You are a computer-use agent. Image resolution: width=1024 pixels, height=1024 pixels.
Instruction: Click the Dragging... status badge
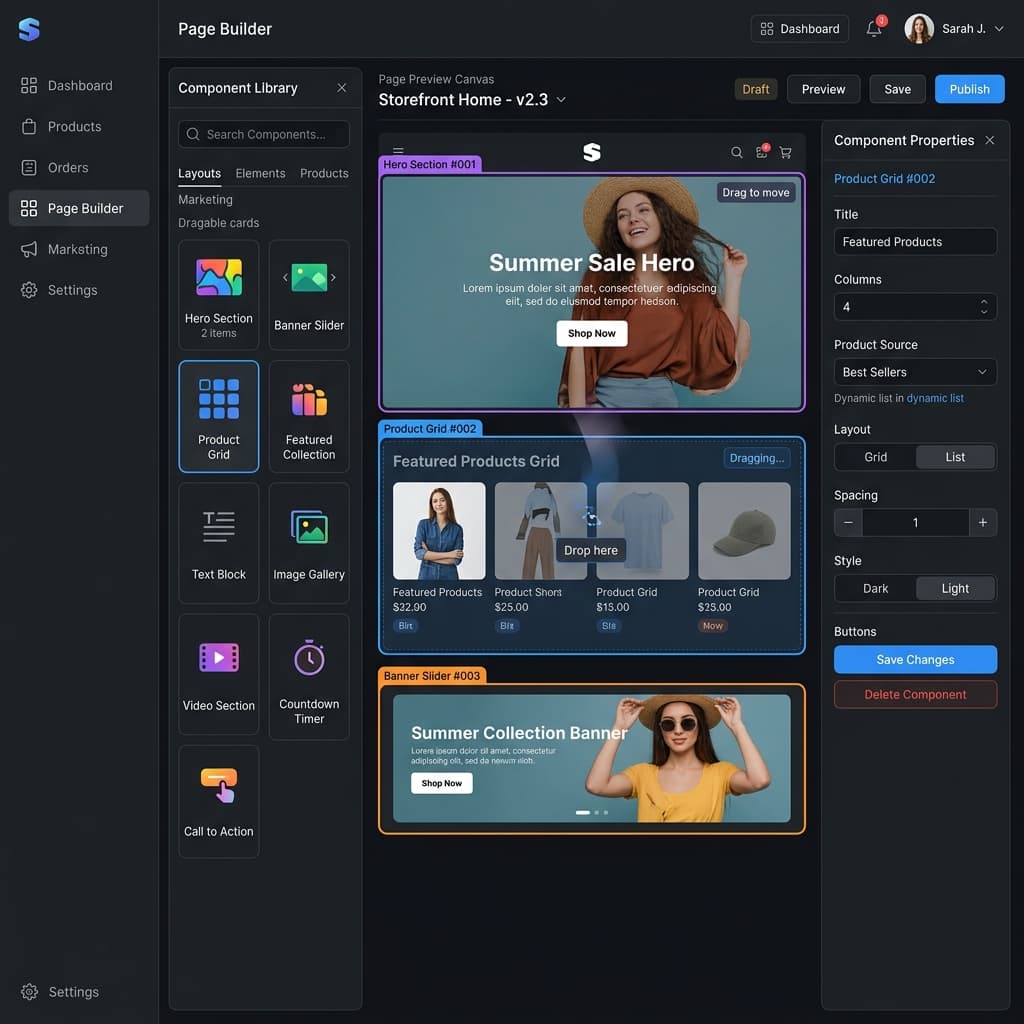click(756, 458)
